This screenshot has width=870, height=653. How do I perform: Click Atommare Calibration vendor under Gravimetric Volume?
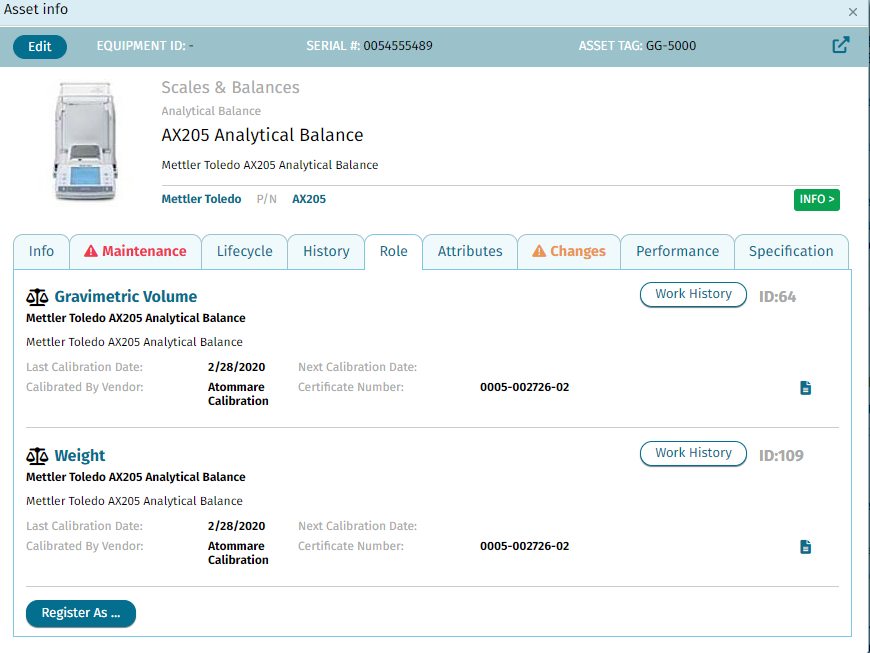[238, 394]
